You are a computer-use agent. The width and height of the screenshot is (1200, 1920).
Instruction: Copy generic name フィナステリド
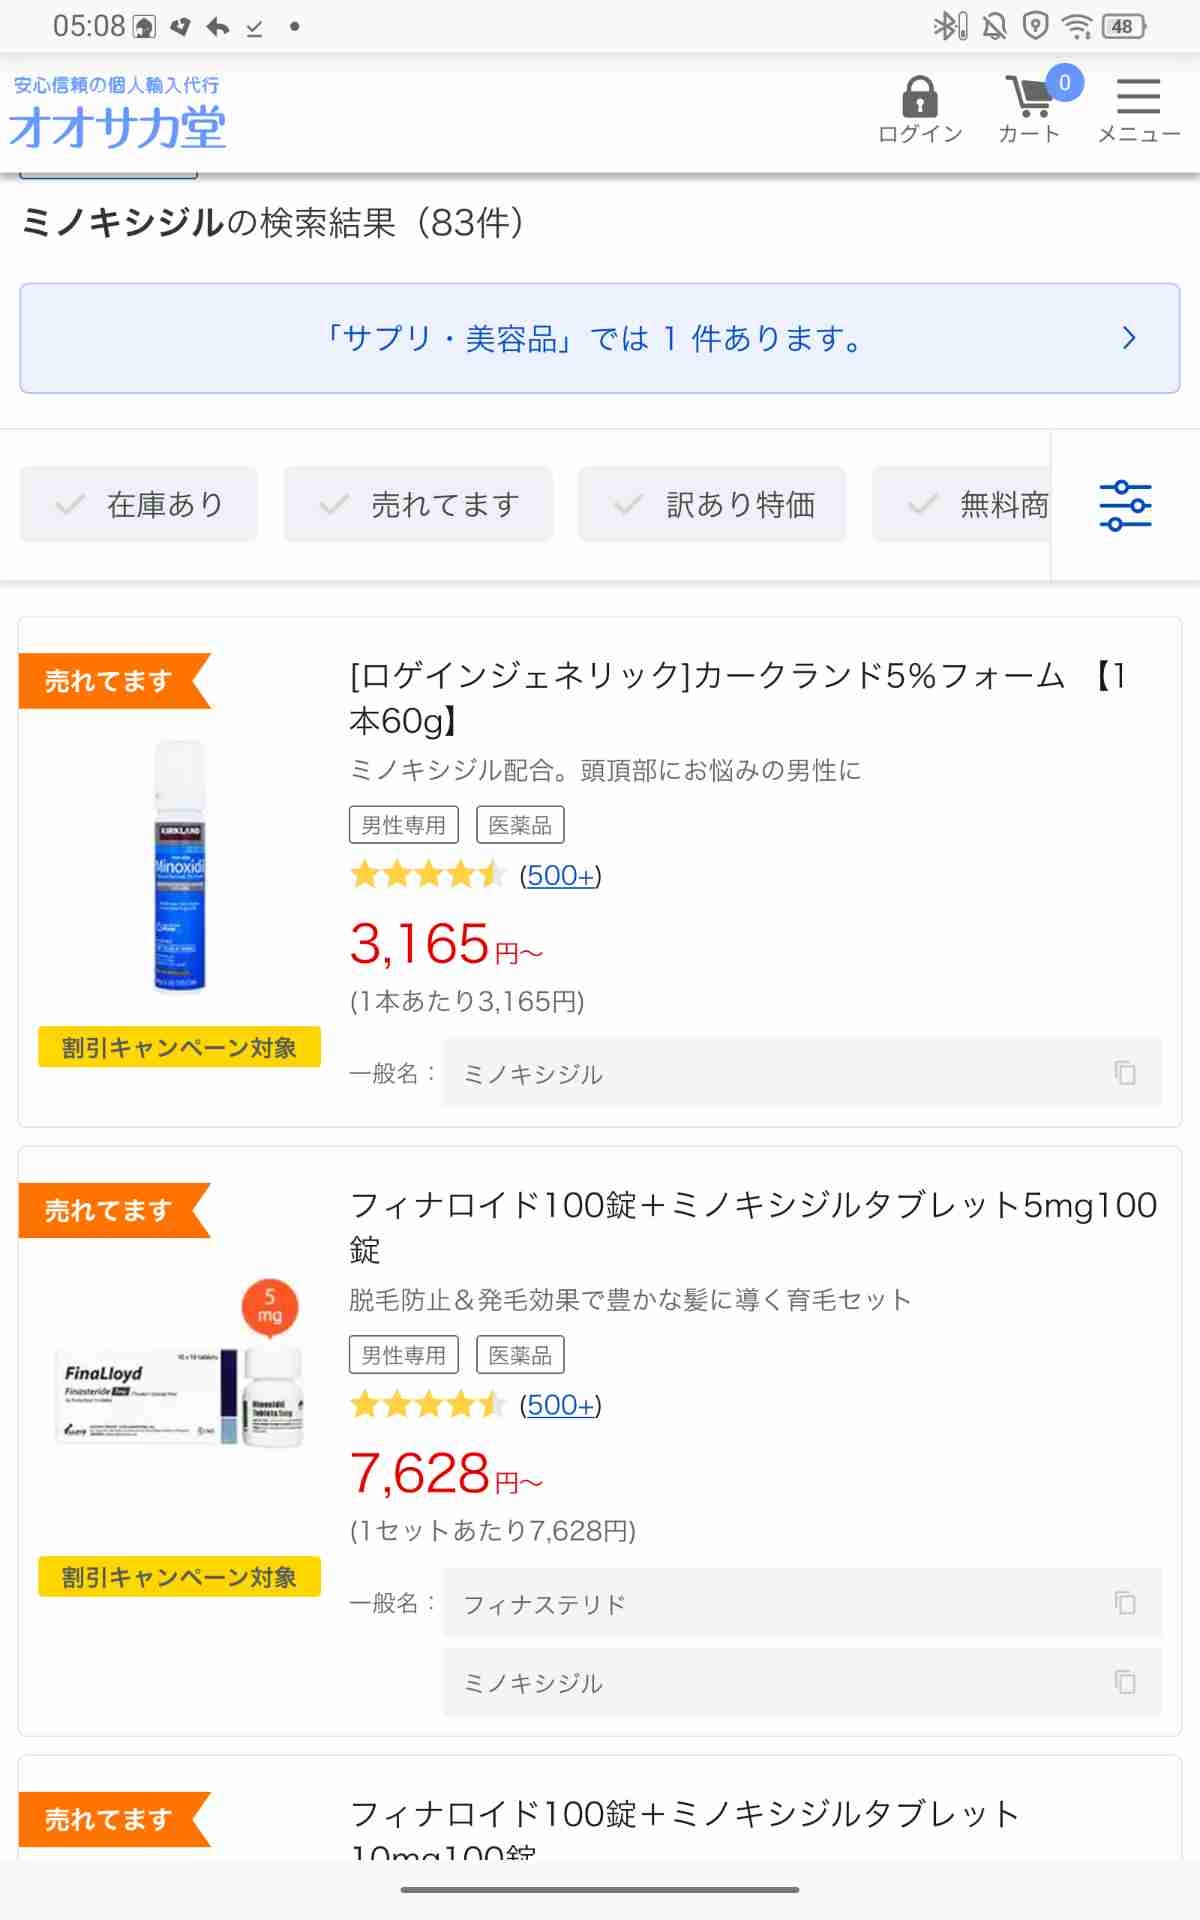coord(1125,1603)
